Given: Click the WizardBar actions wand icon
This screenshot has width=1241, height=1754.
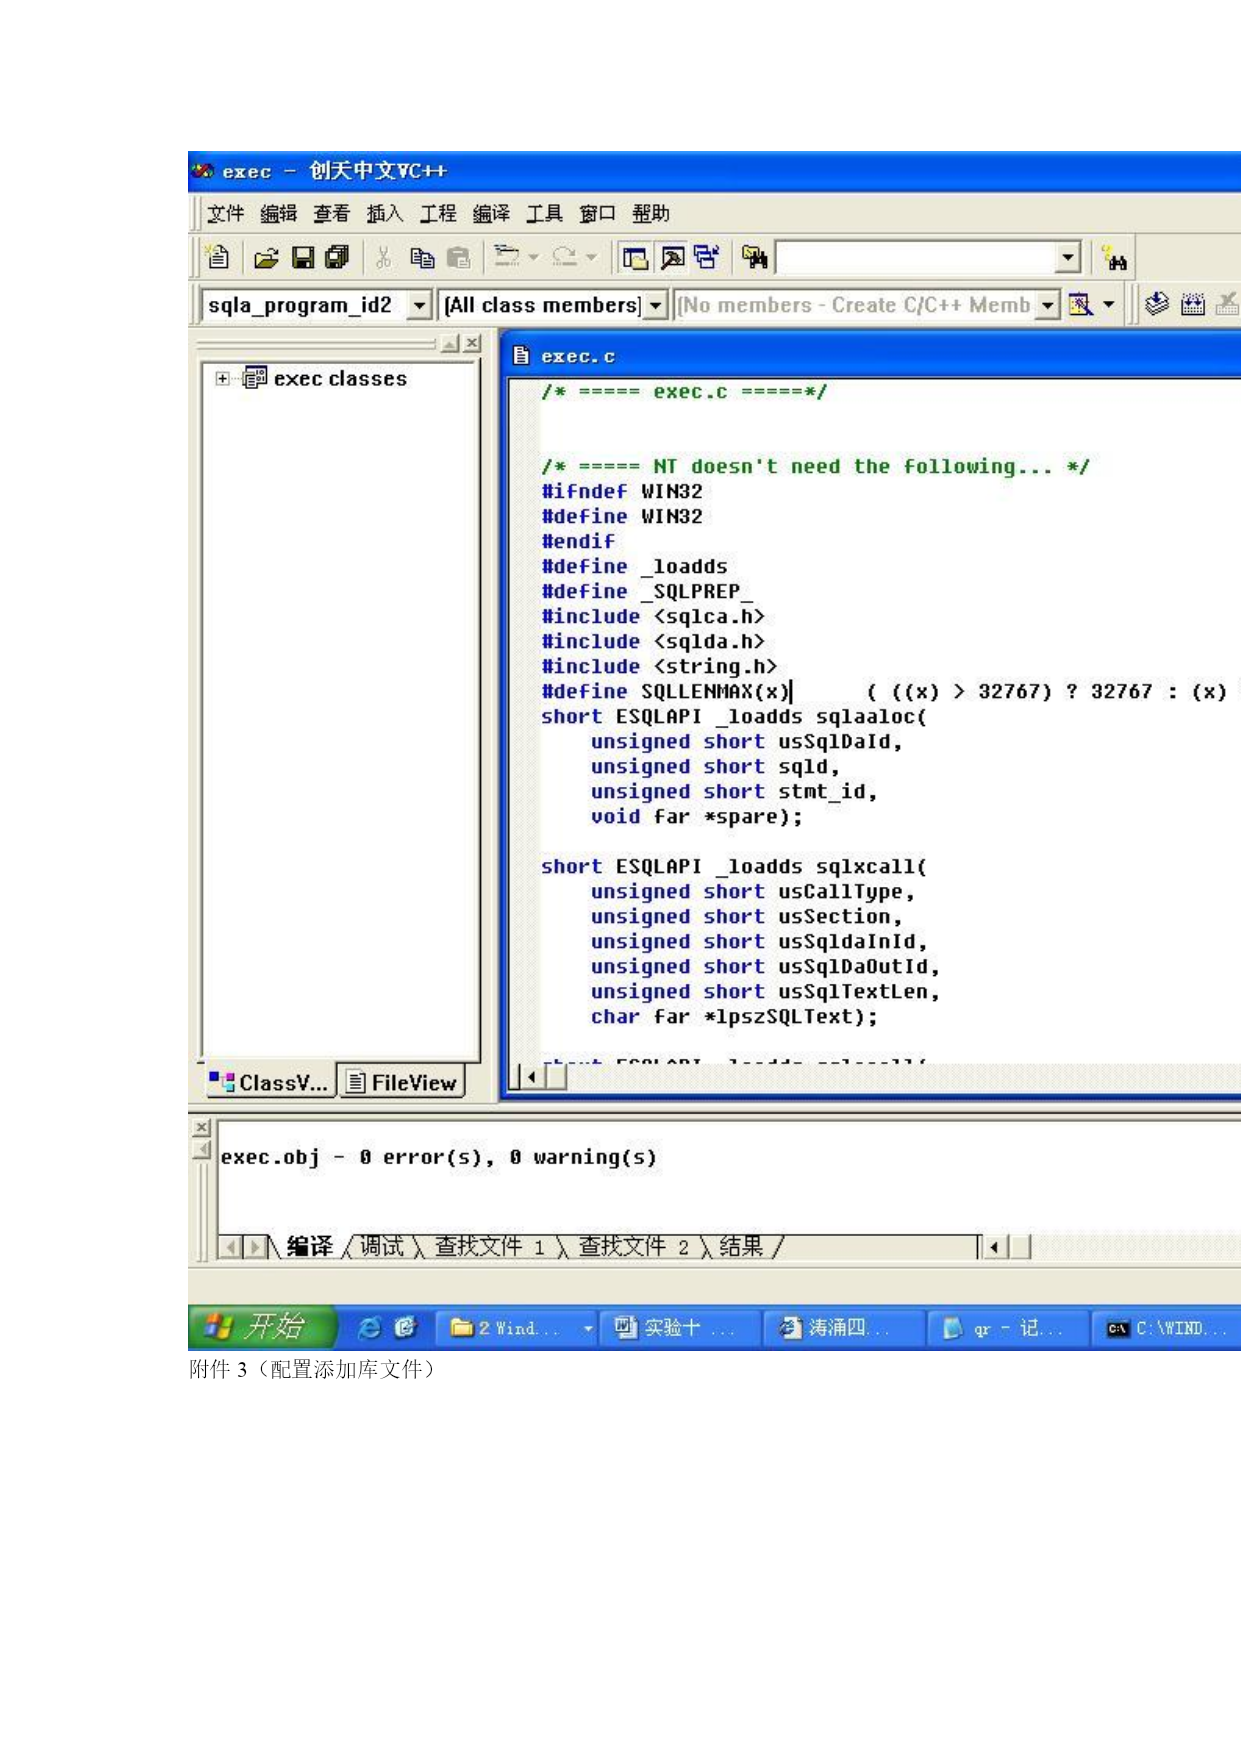Looking at the screenshot, I should coord(1080,304).
